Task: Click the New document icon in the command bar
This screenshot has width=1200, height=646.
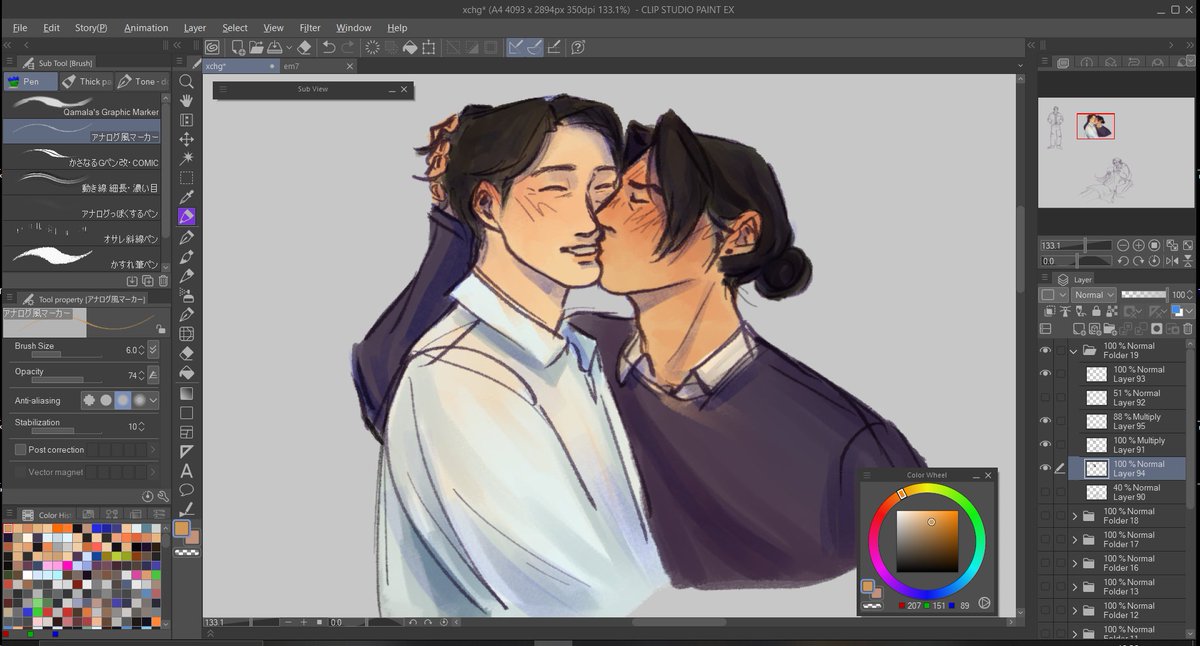Action: pos(238,47)
